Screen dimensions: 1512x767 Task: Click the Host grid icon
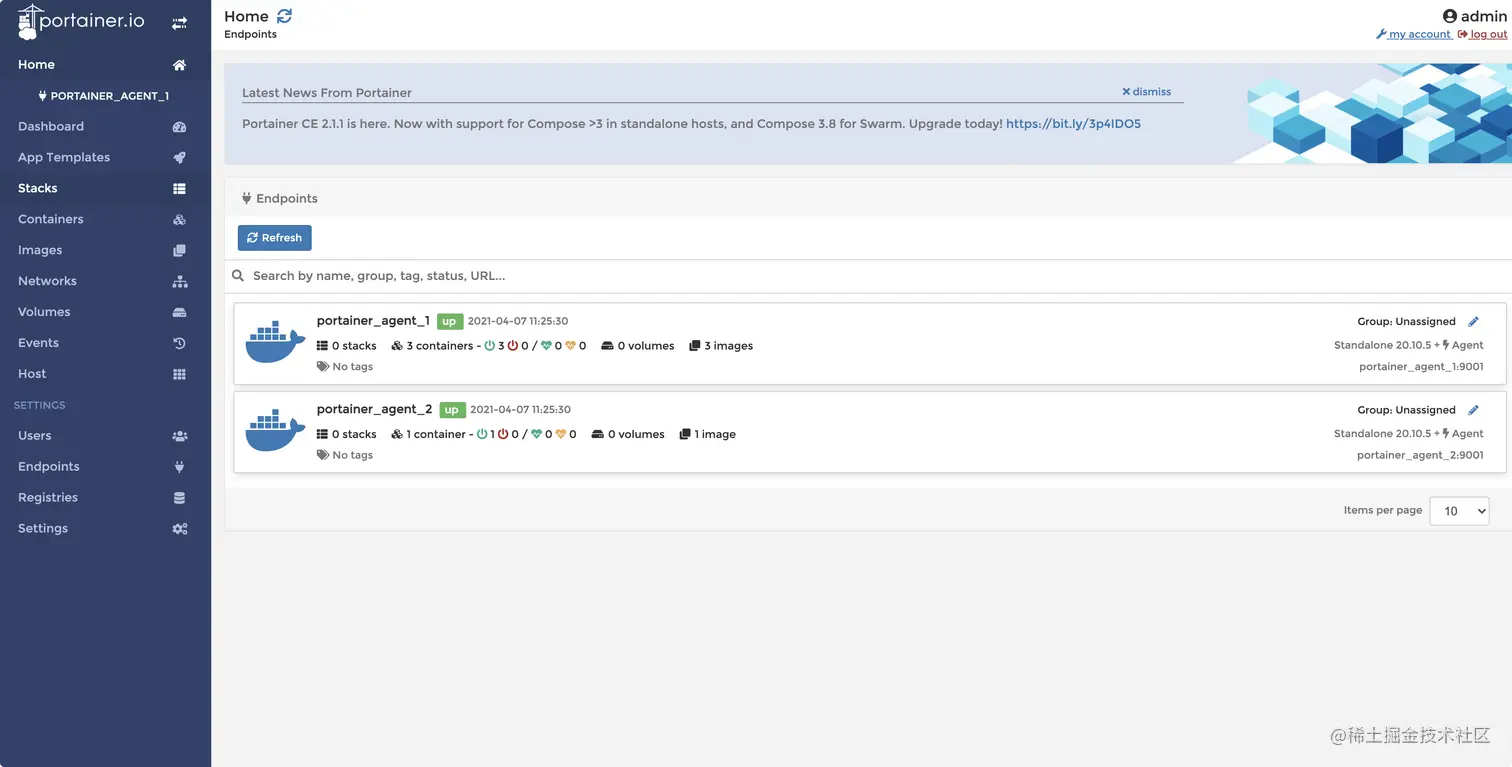179,375
